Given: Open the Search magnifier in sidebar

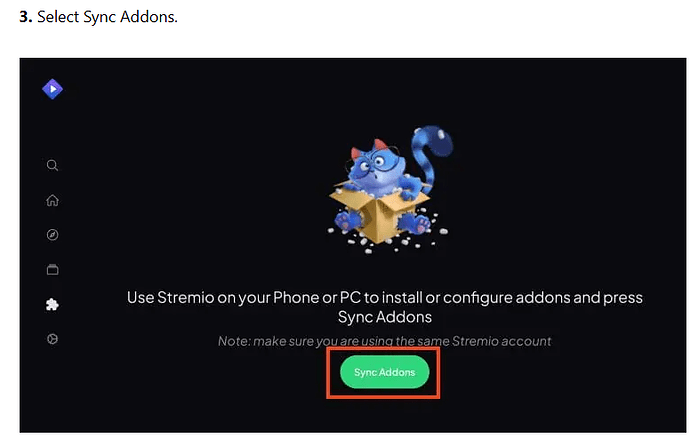Looking at the screenshot, I should [52, 165].
